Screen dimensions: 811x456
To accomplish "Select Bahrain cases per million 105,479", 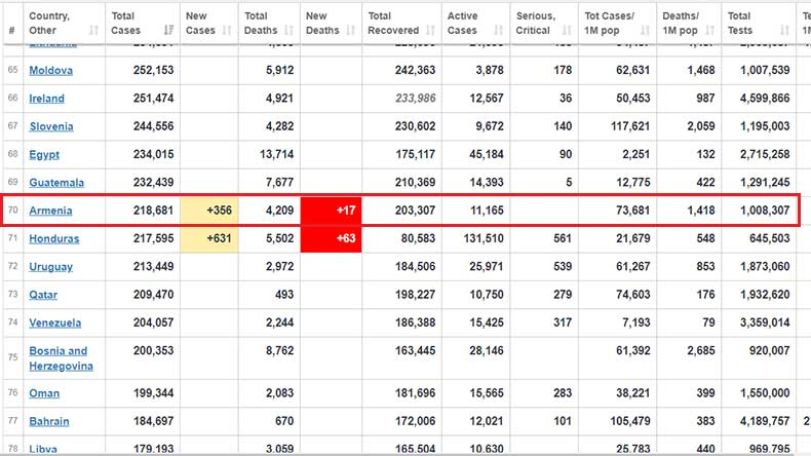I will (x=630, y=421).
